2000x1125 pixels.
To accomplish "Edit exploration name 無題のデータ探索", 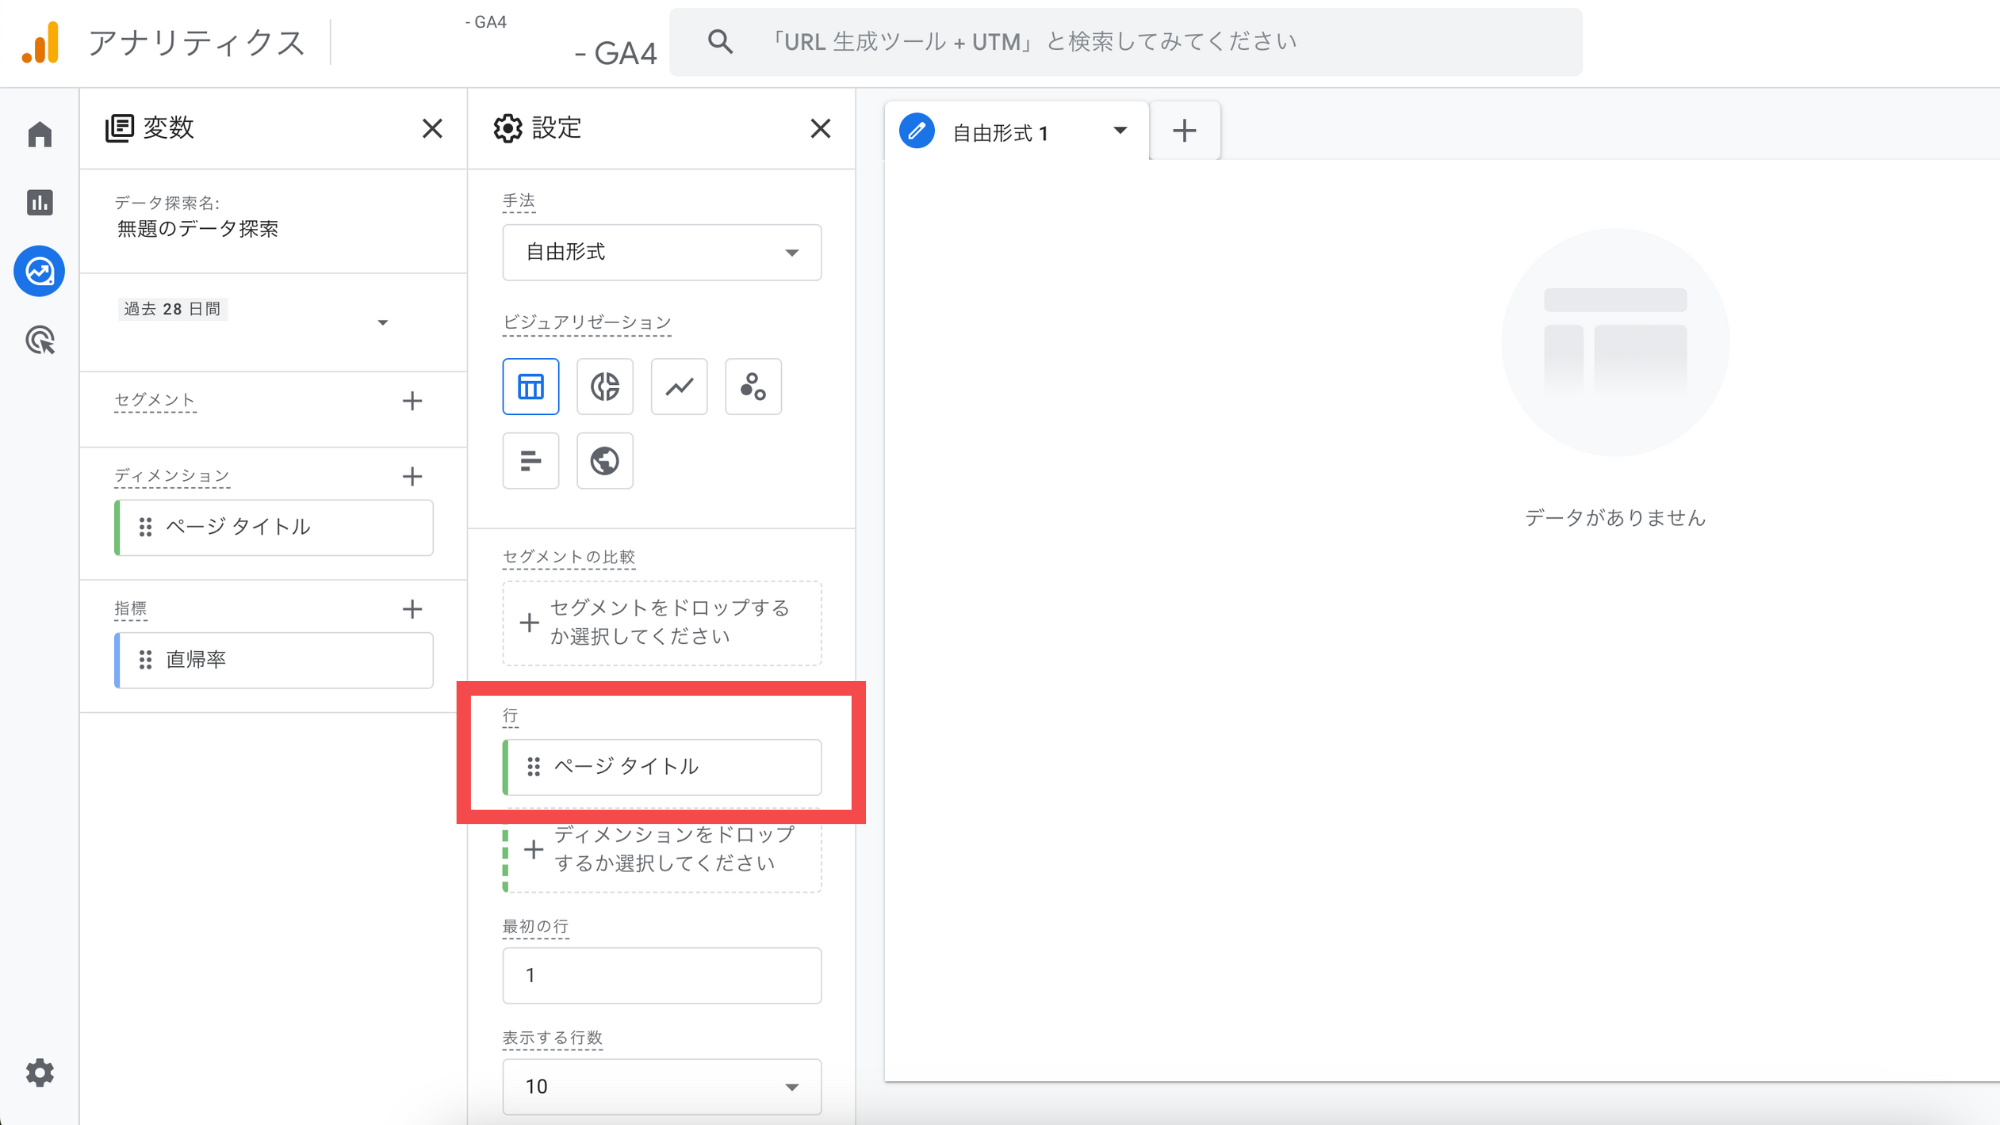I will [198, 229].
